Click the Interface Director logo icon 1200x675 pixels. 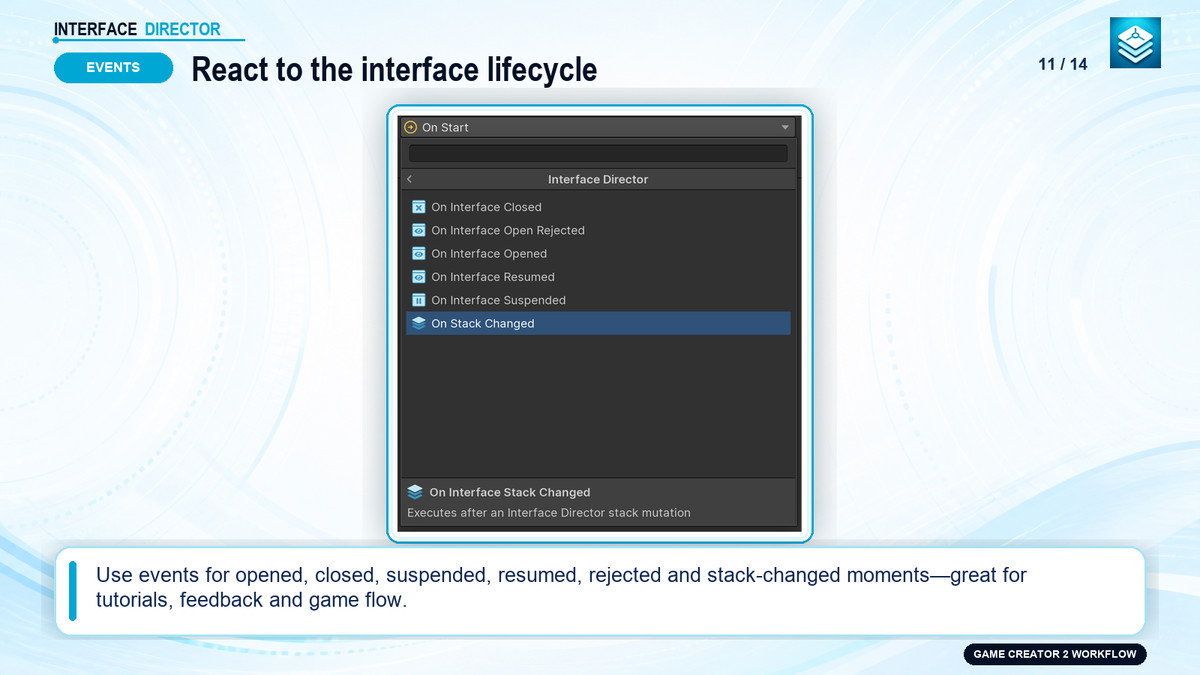click(1135, 43)
